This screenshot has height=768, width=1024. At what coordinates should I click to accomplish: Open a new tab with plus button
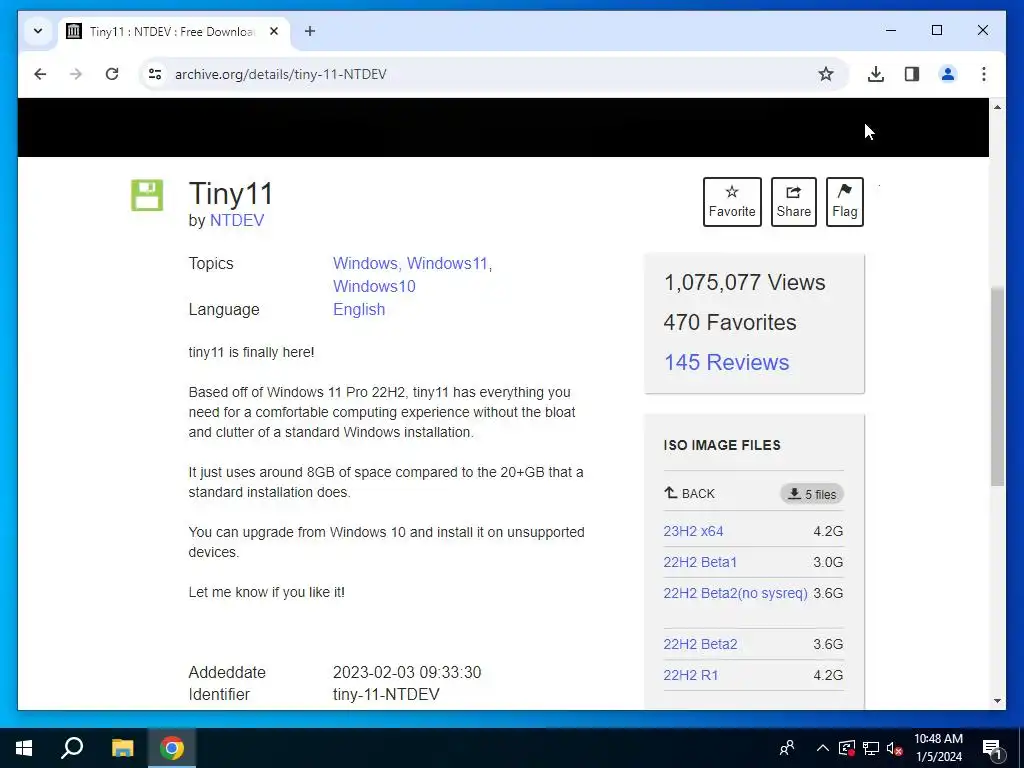(x=310, y=31)
